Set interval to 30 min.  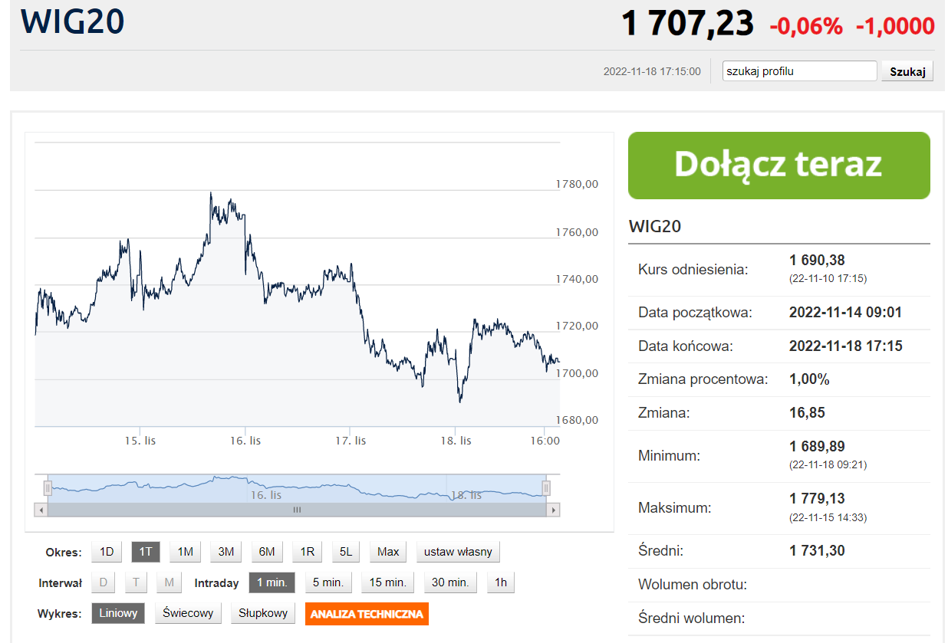click(450, 583)
